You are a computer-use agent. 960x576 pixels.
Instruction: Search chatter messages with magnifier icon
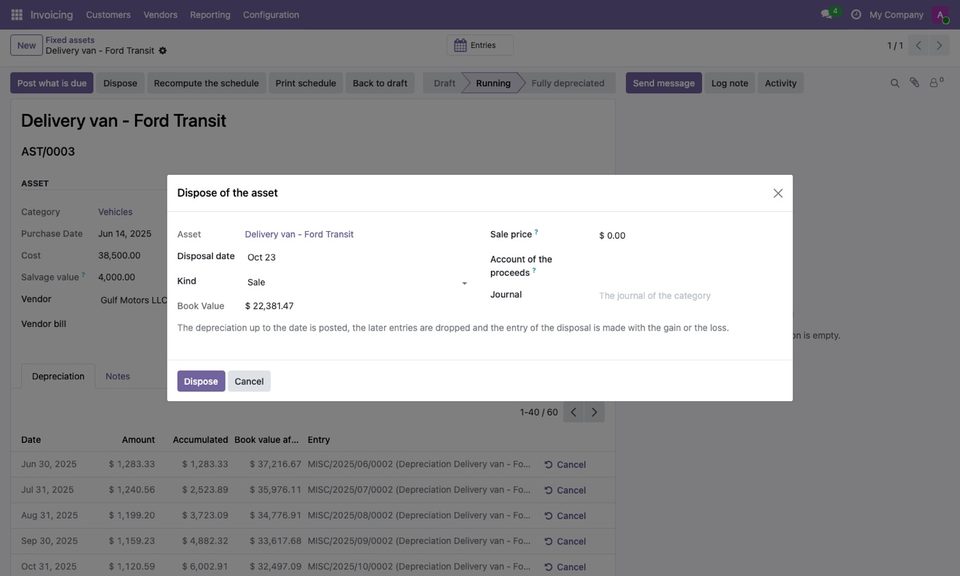(x=894, y=83)
